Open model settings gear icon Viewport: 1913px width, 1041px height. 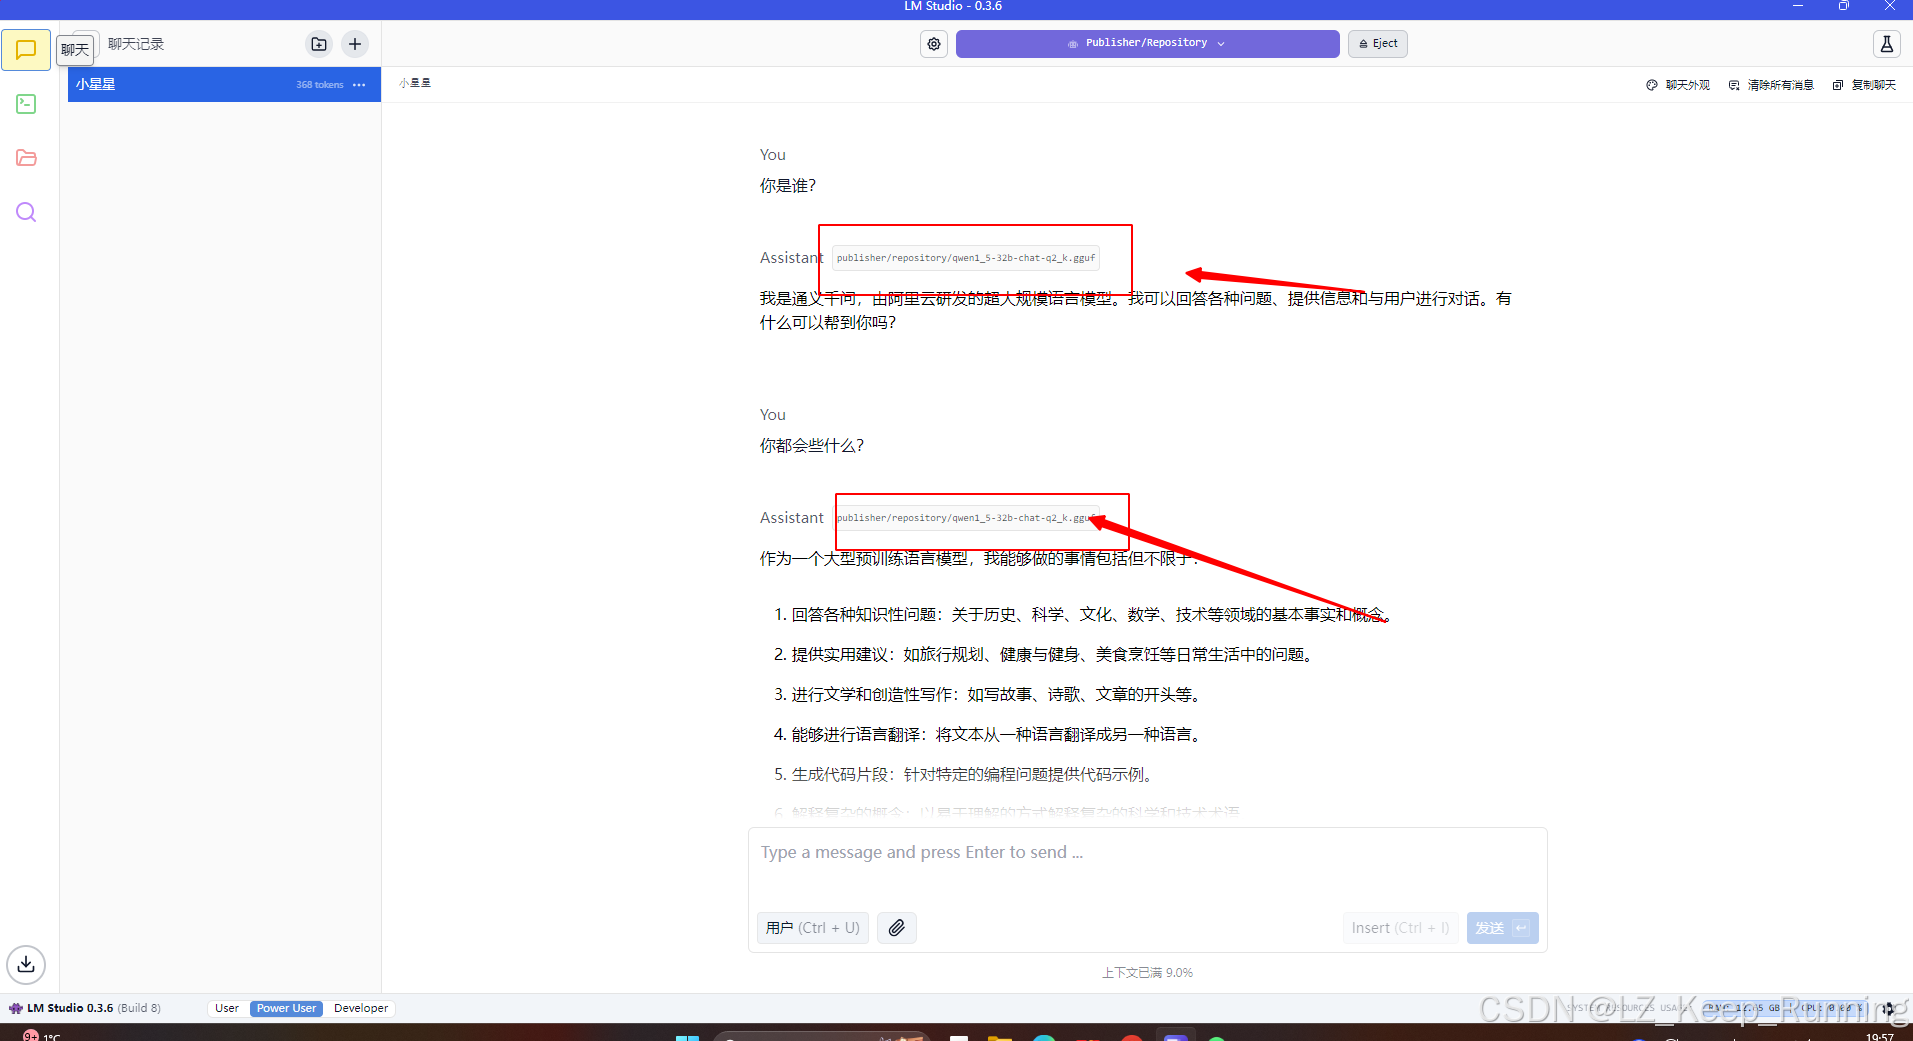click(x=934, y=44)
